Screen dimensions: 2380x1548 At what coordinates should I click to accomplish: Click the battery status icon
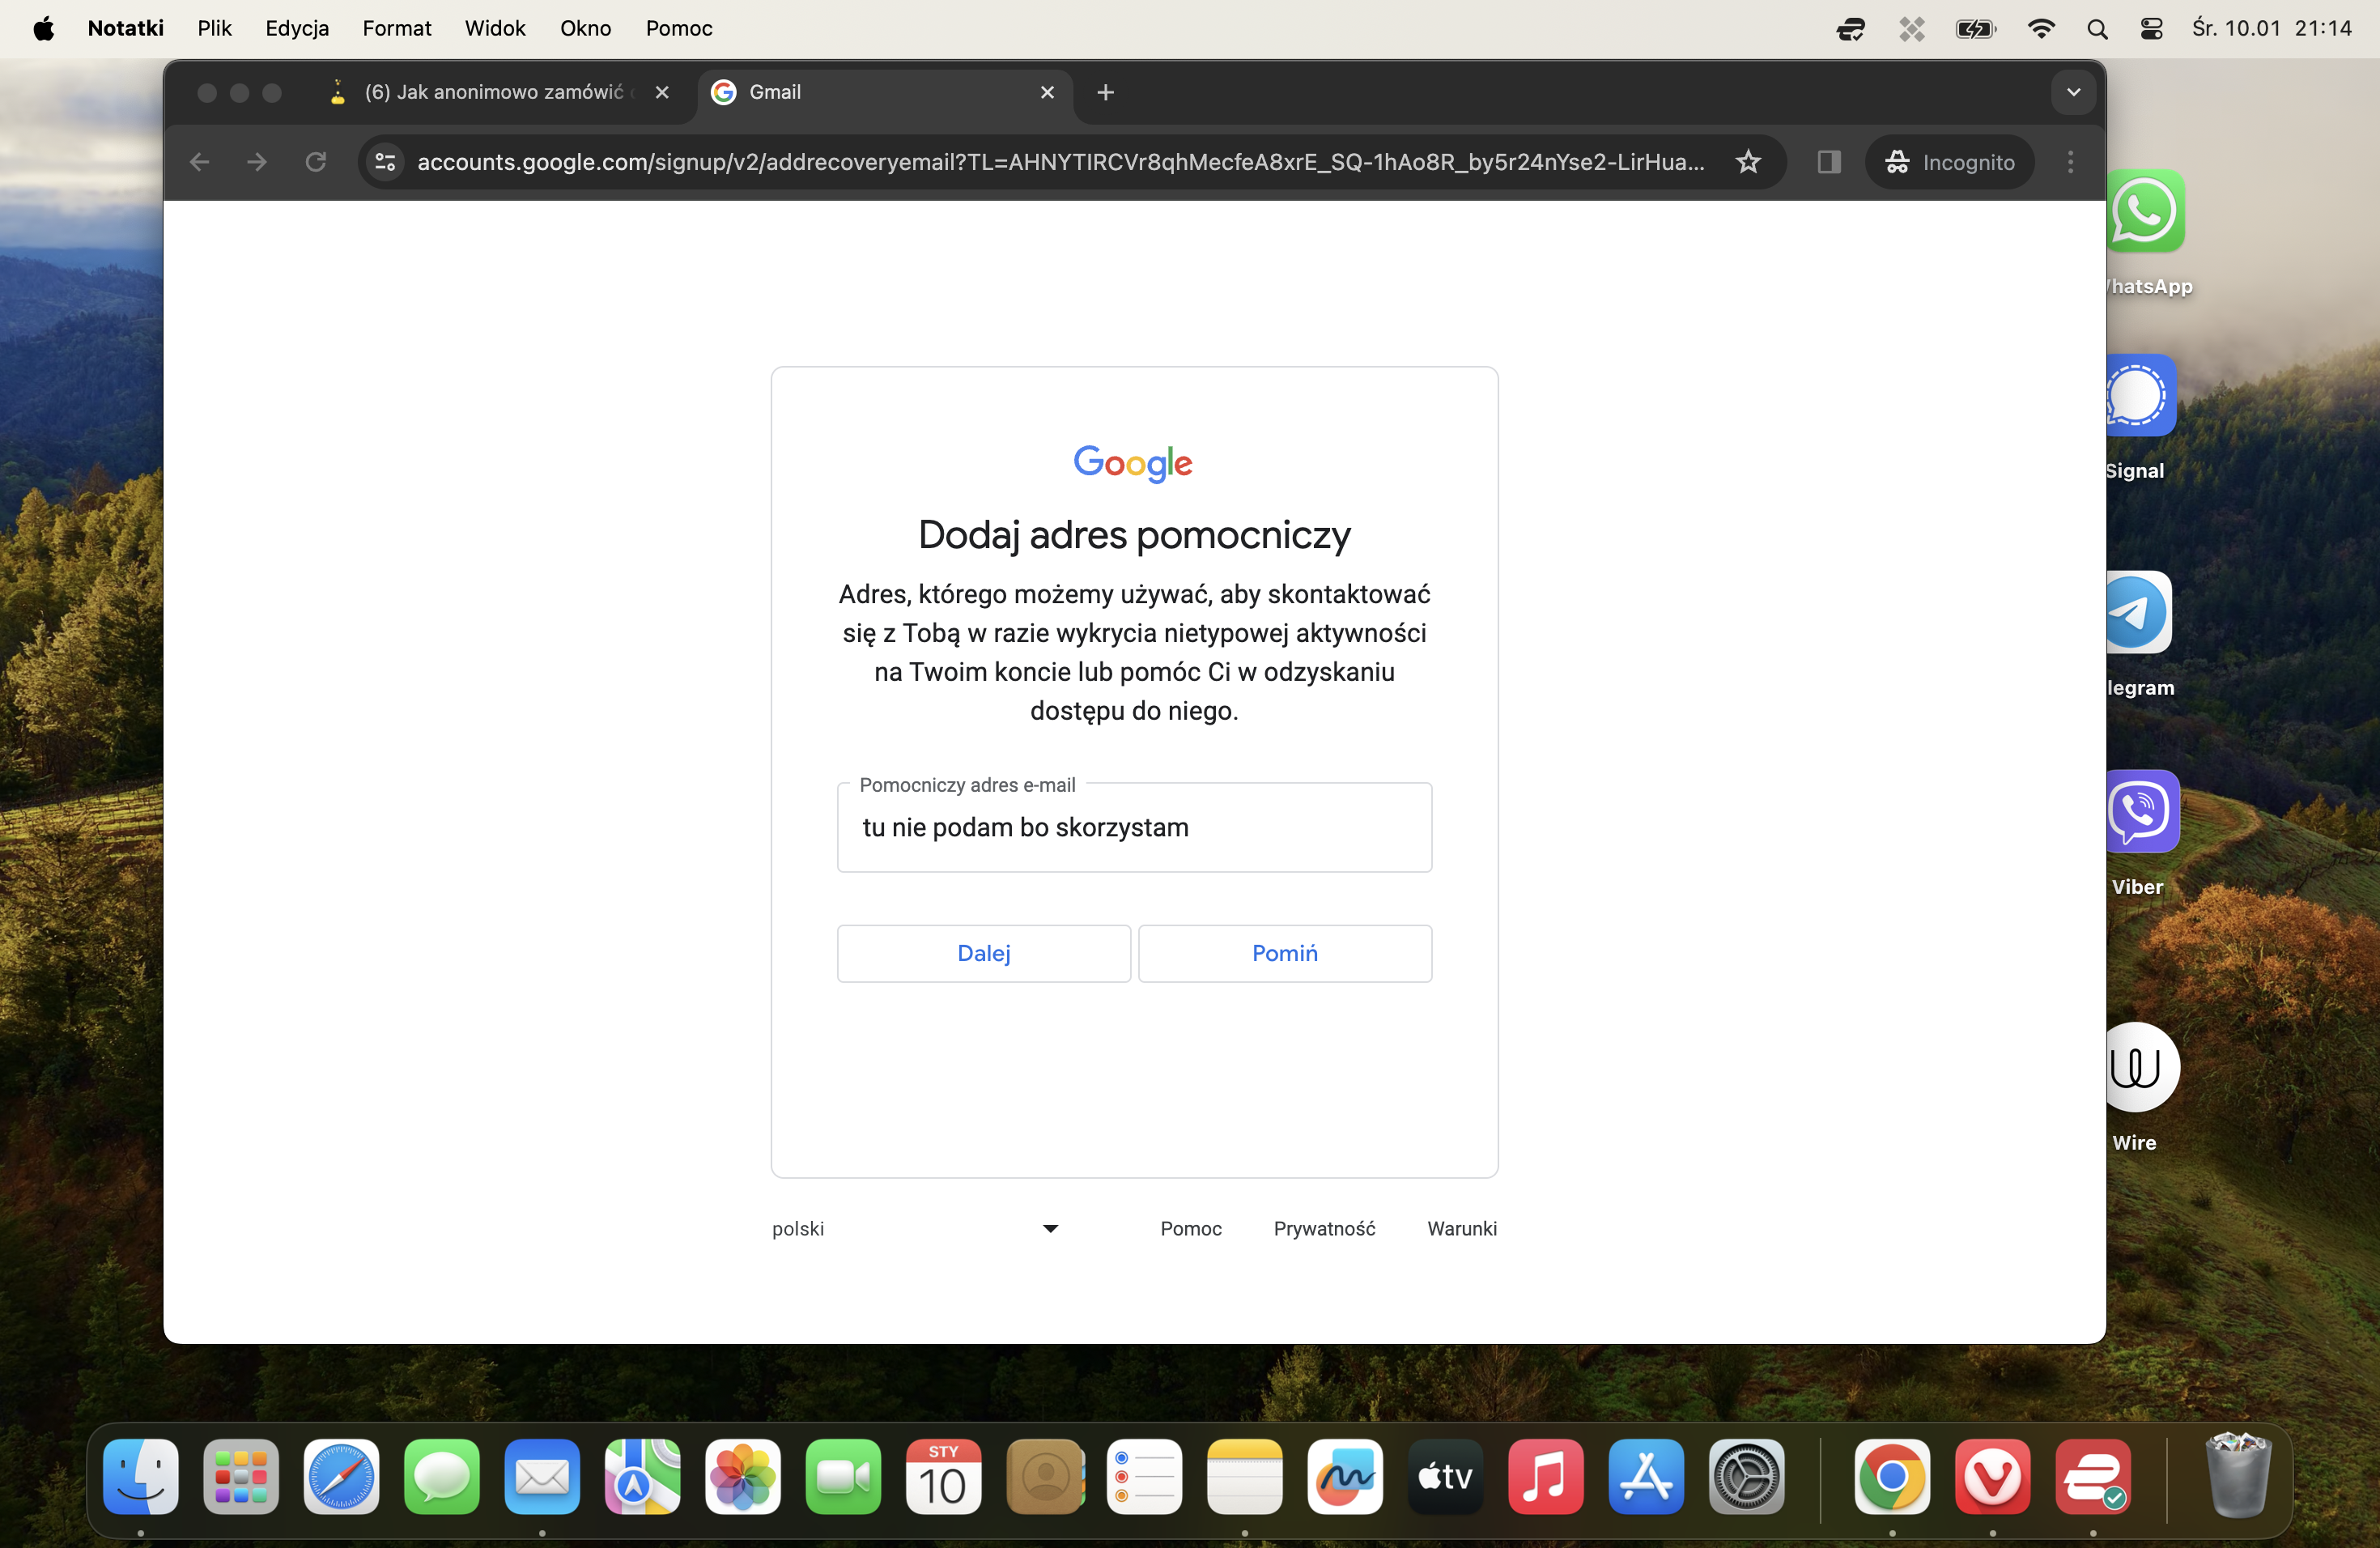pyautogui.click(x=1975, y=29)
